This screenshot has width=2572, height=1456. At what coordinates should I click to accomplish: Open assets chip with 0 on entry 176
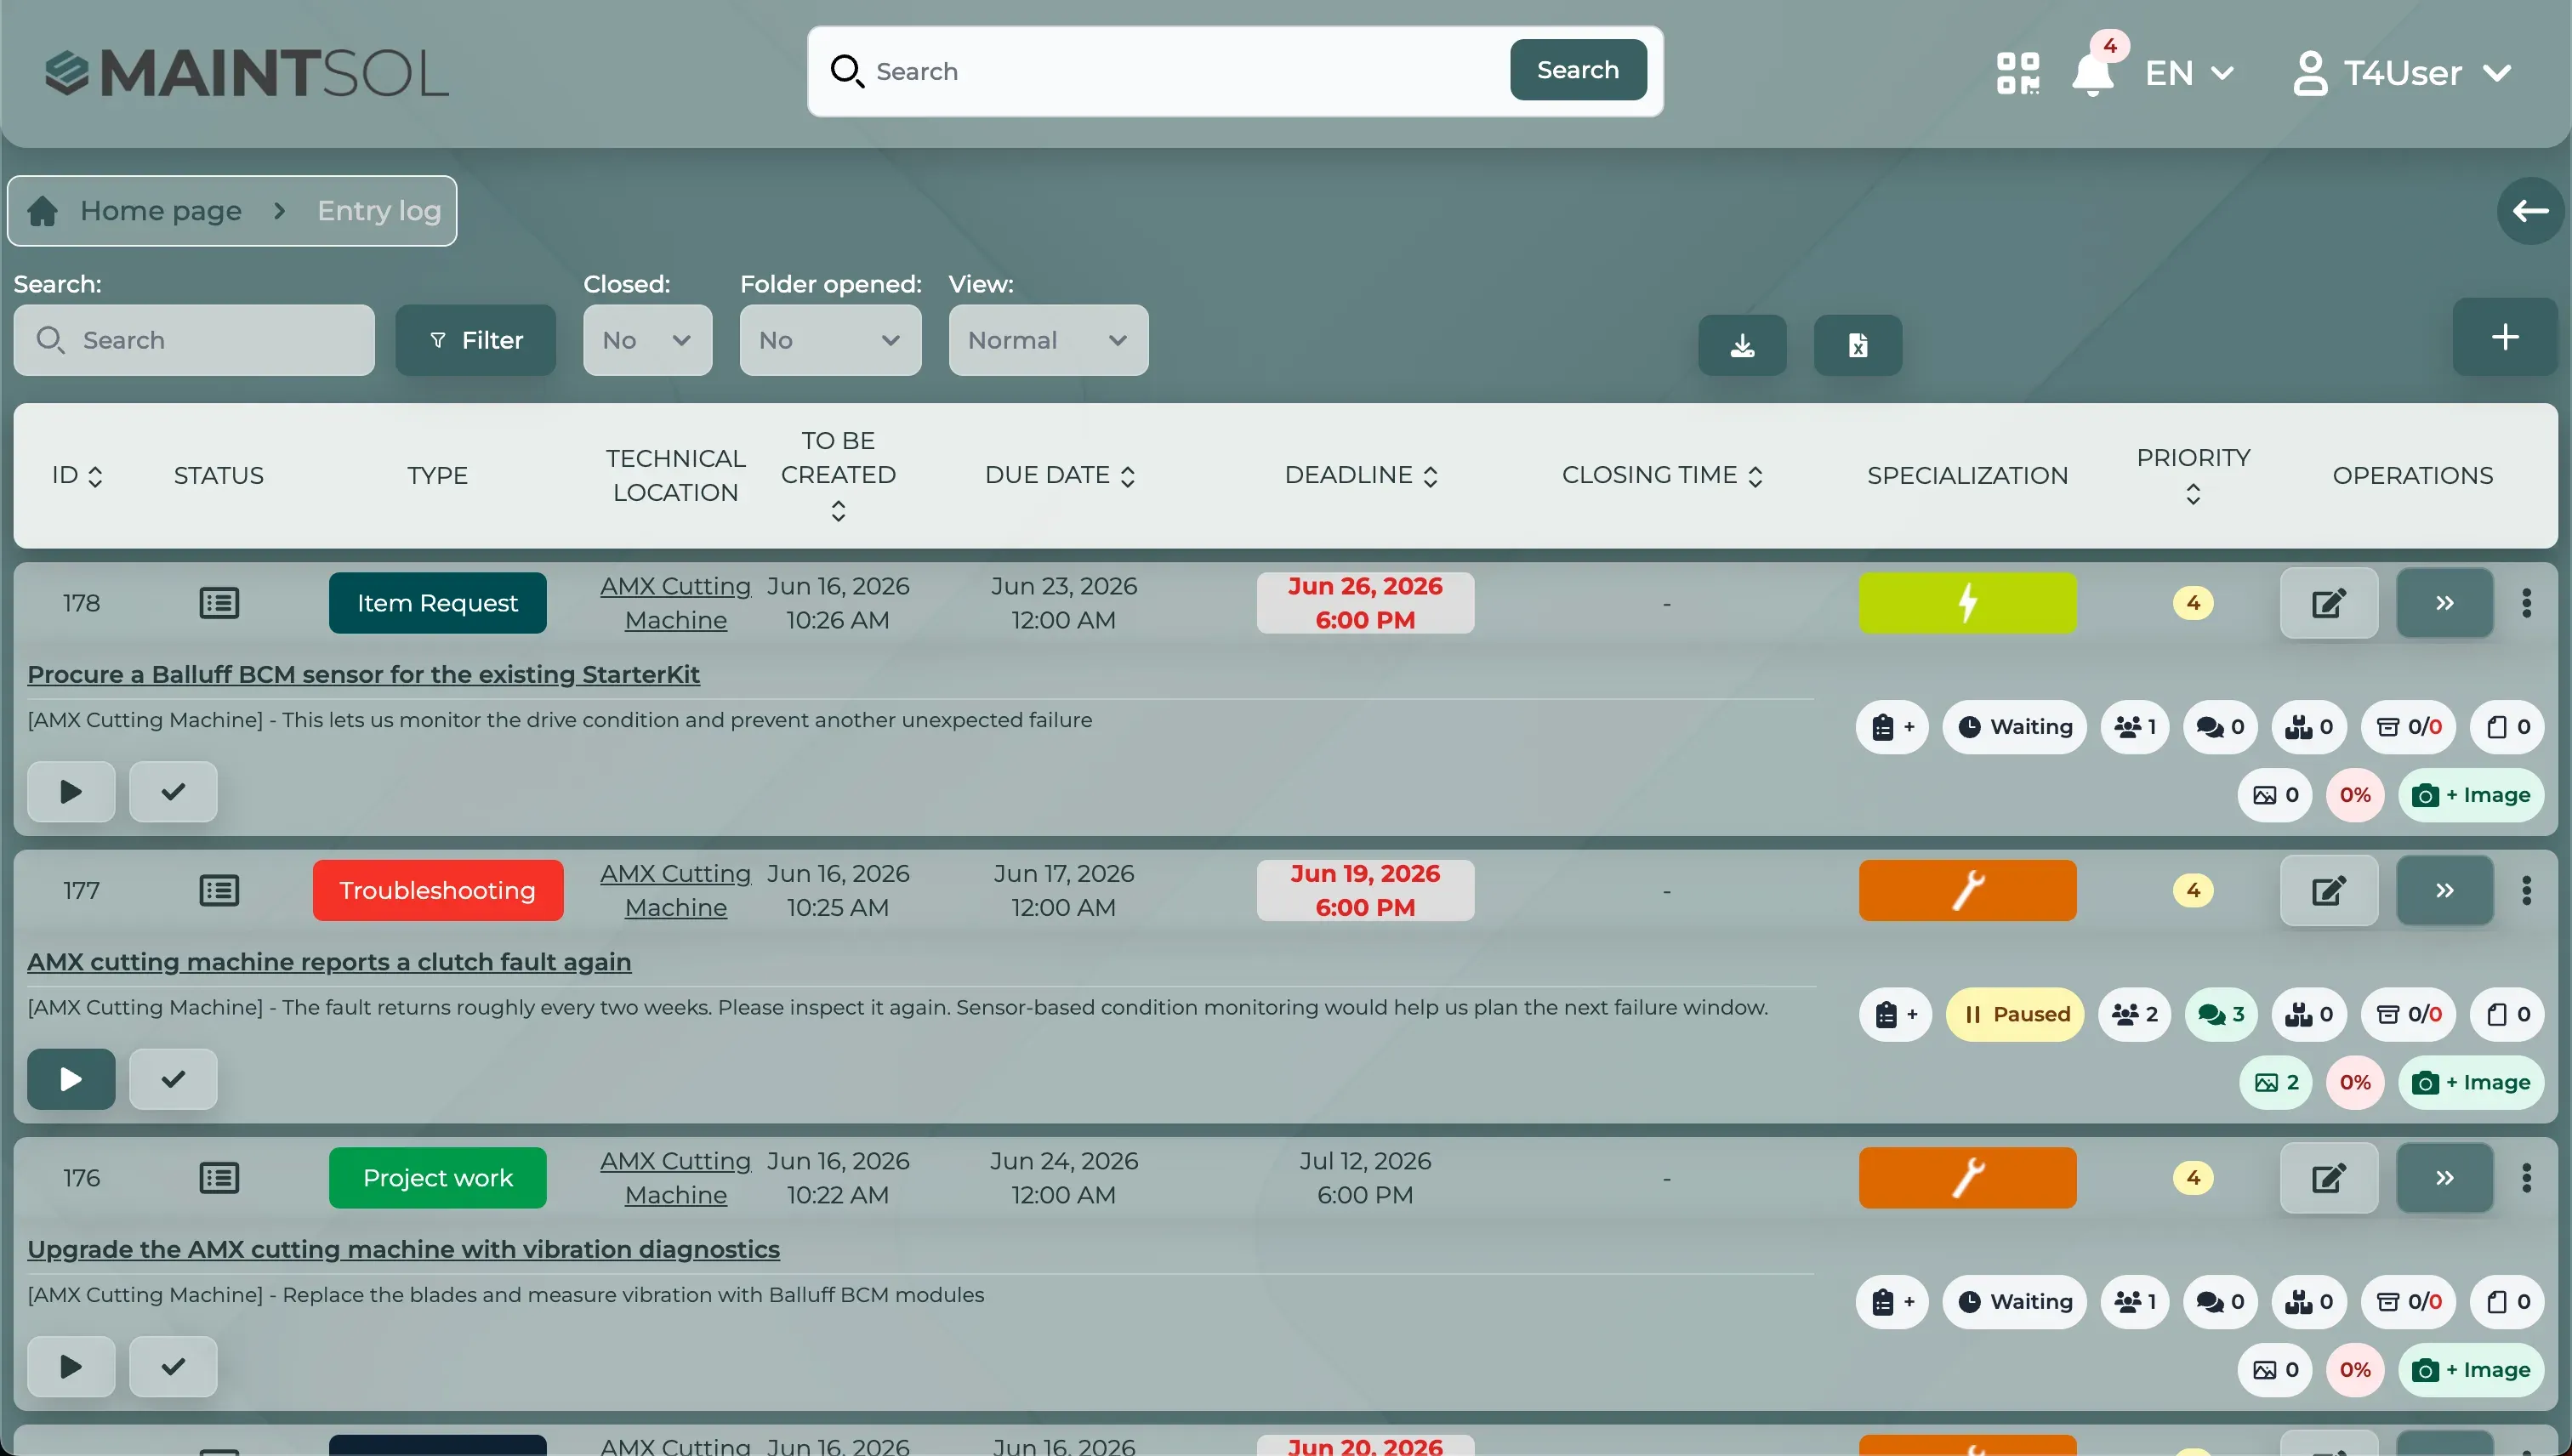point(2309,1302)
